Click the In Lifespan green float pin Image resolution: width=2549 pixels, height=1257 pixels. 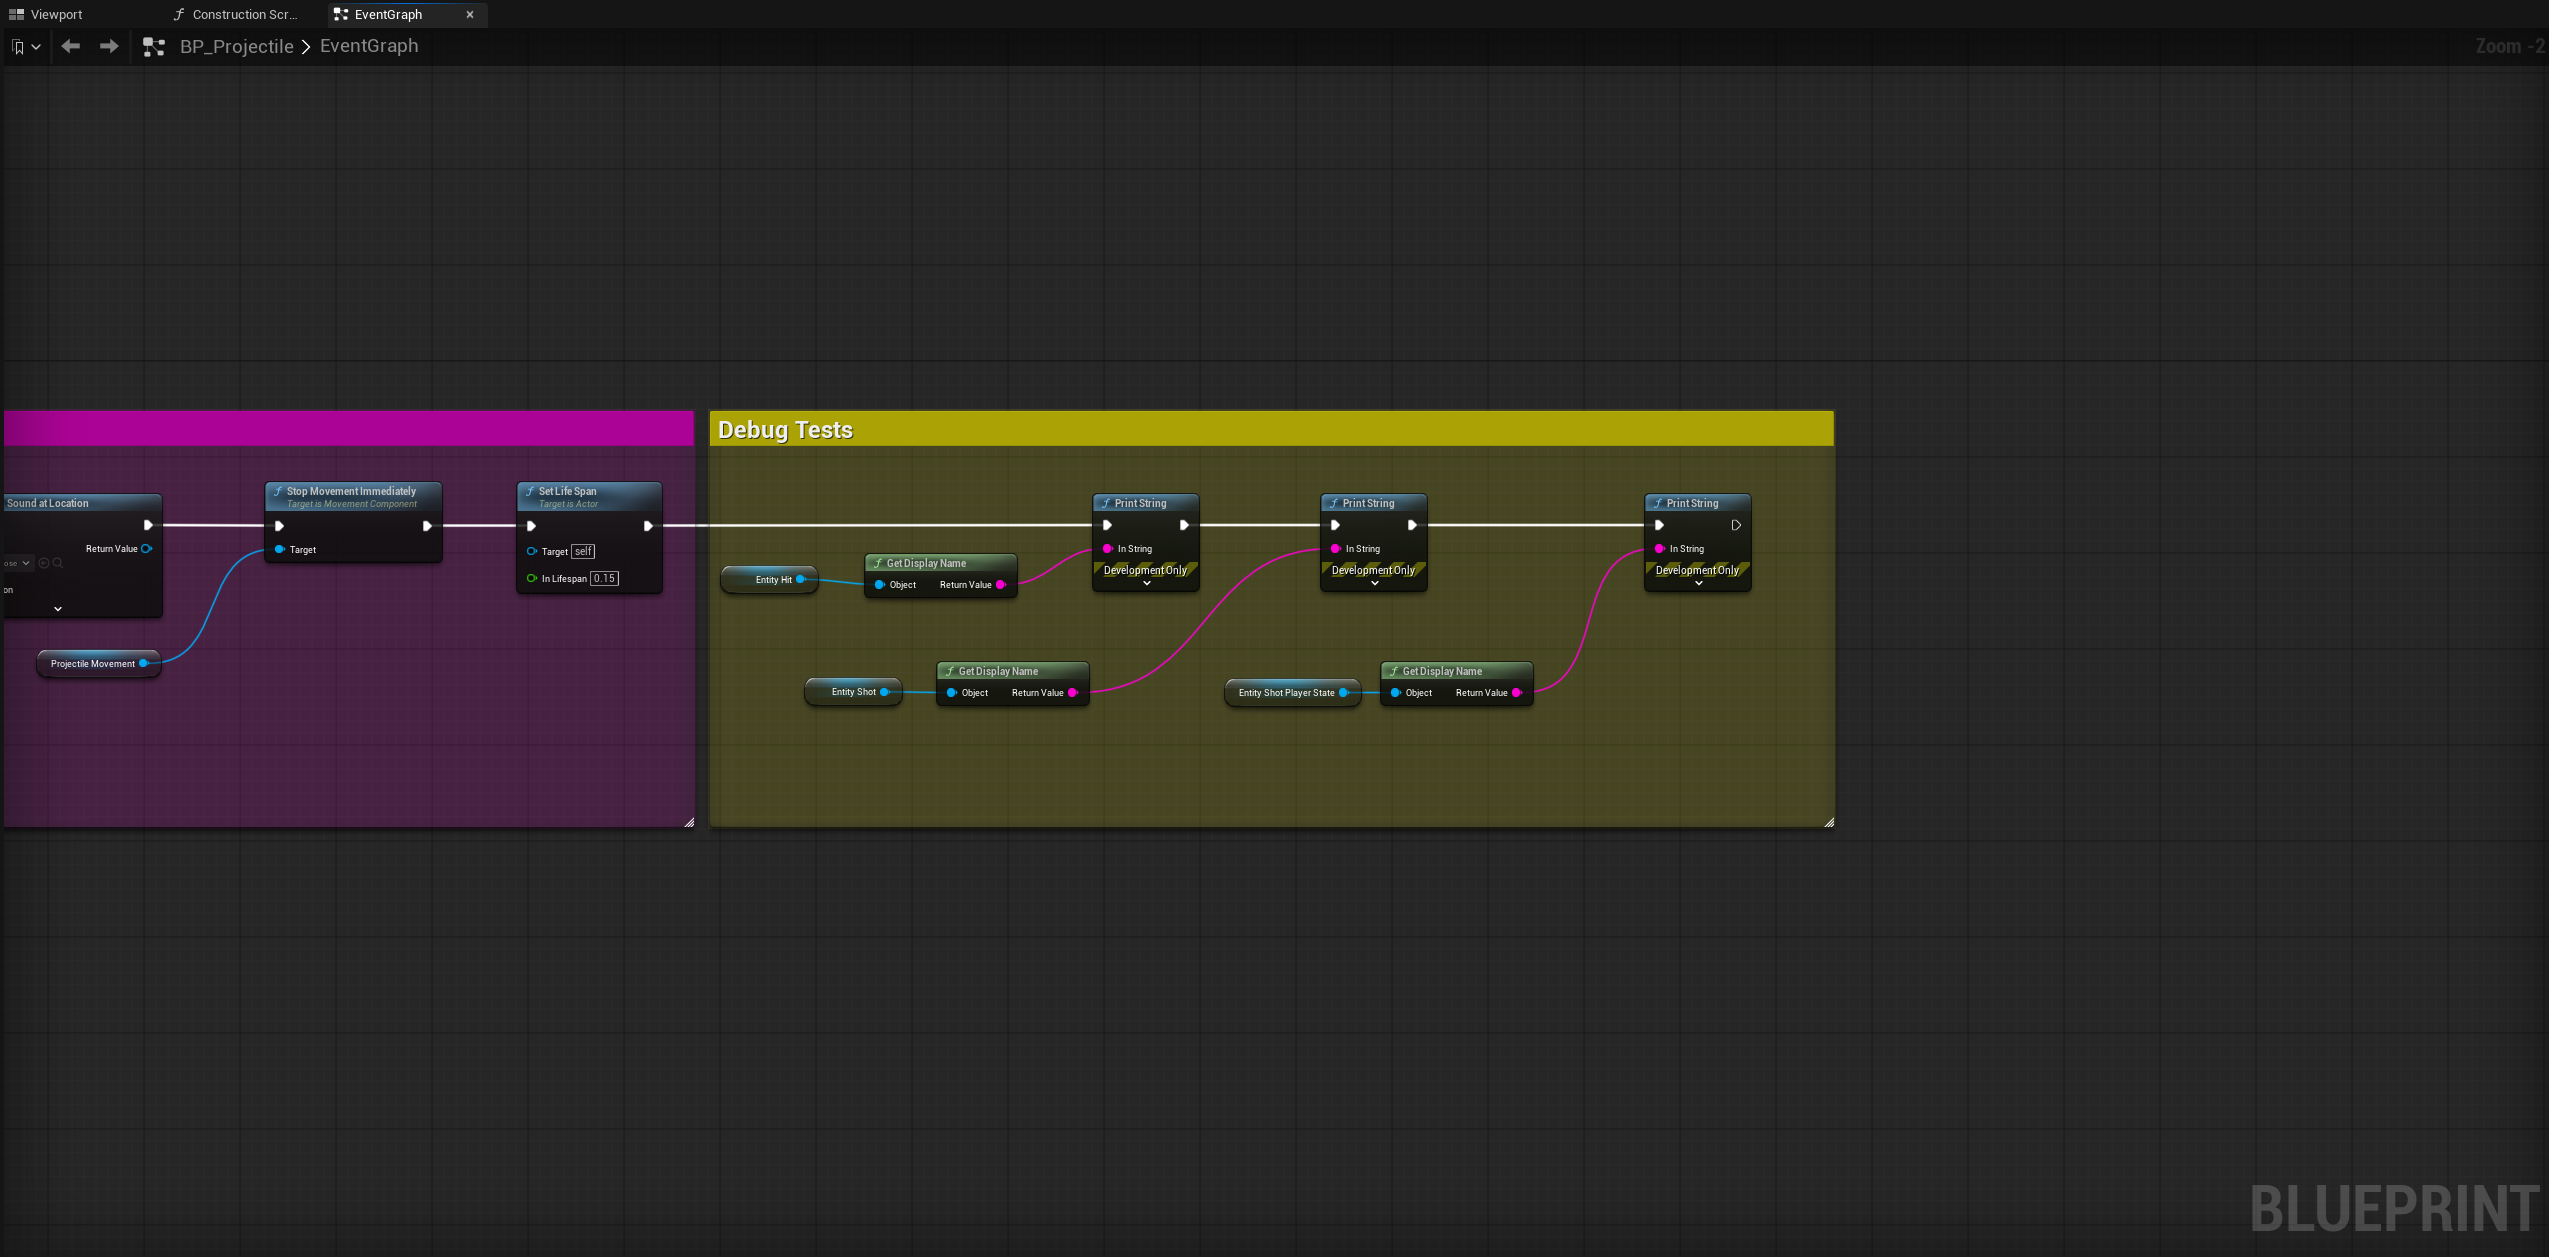point(532,578)
